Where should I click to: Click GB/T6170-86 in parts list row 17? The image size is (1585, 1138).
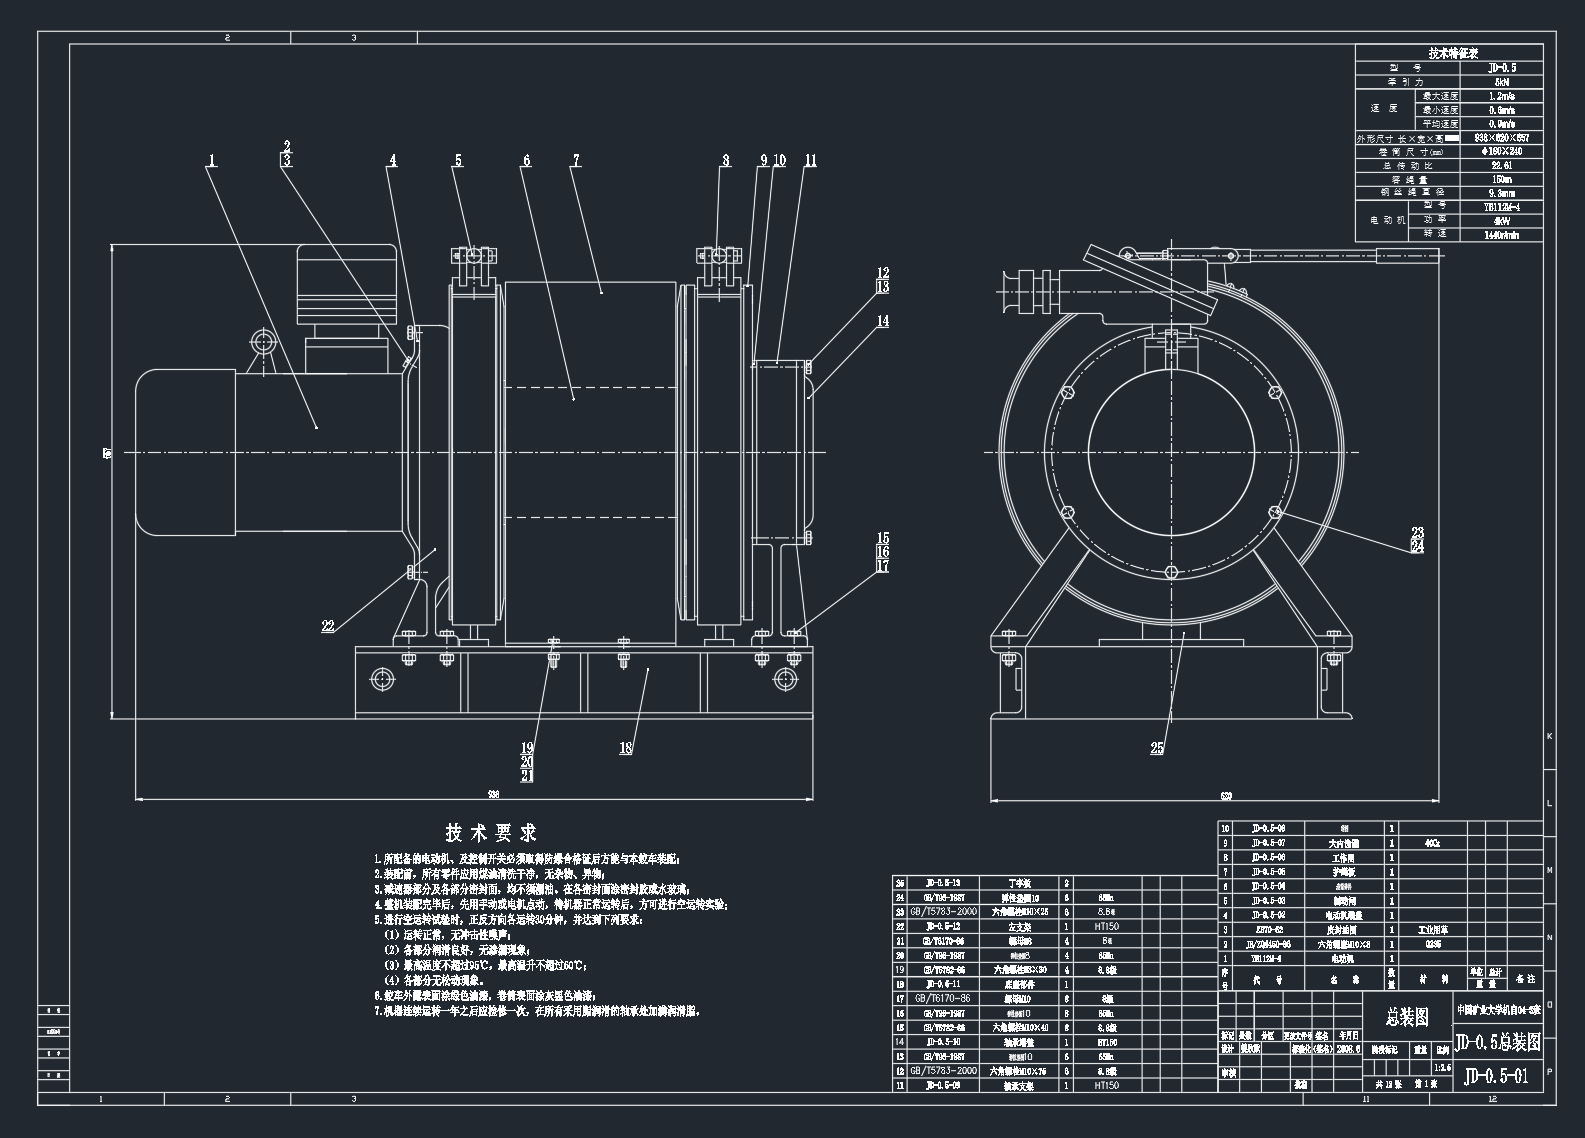(943, 998)
